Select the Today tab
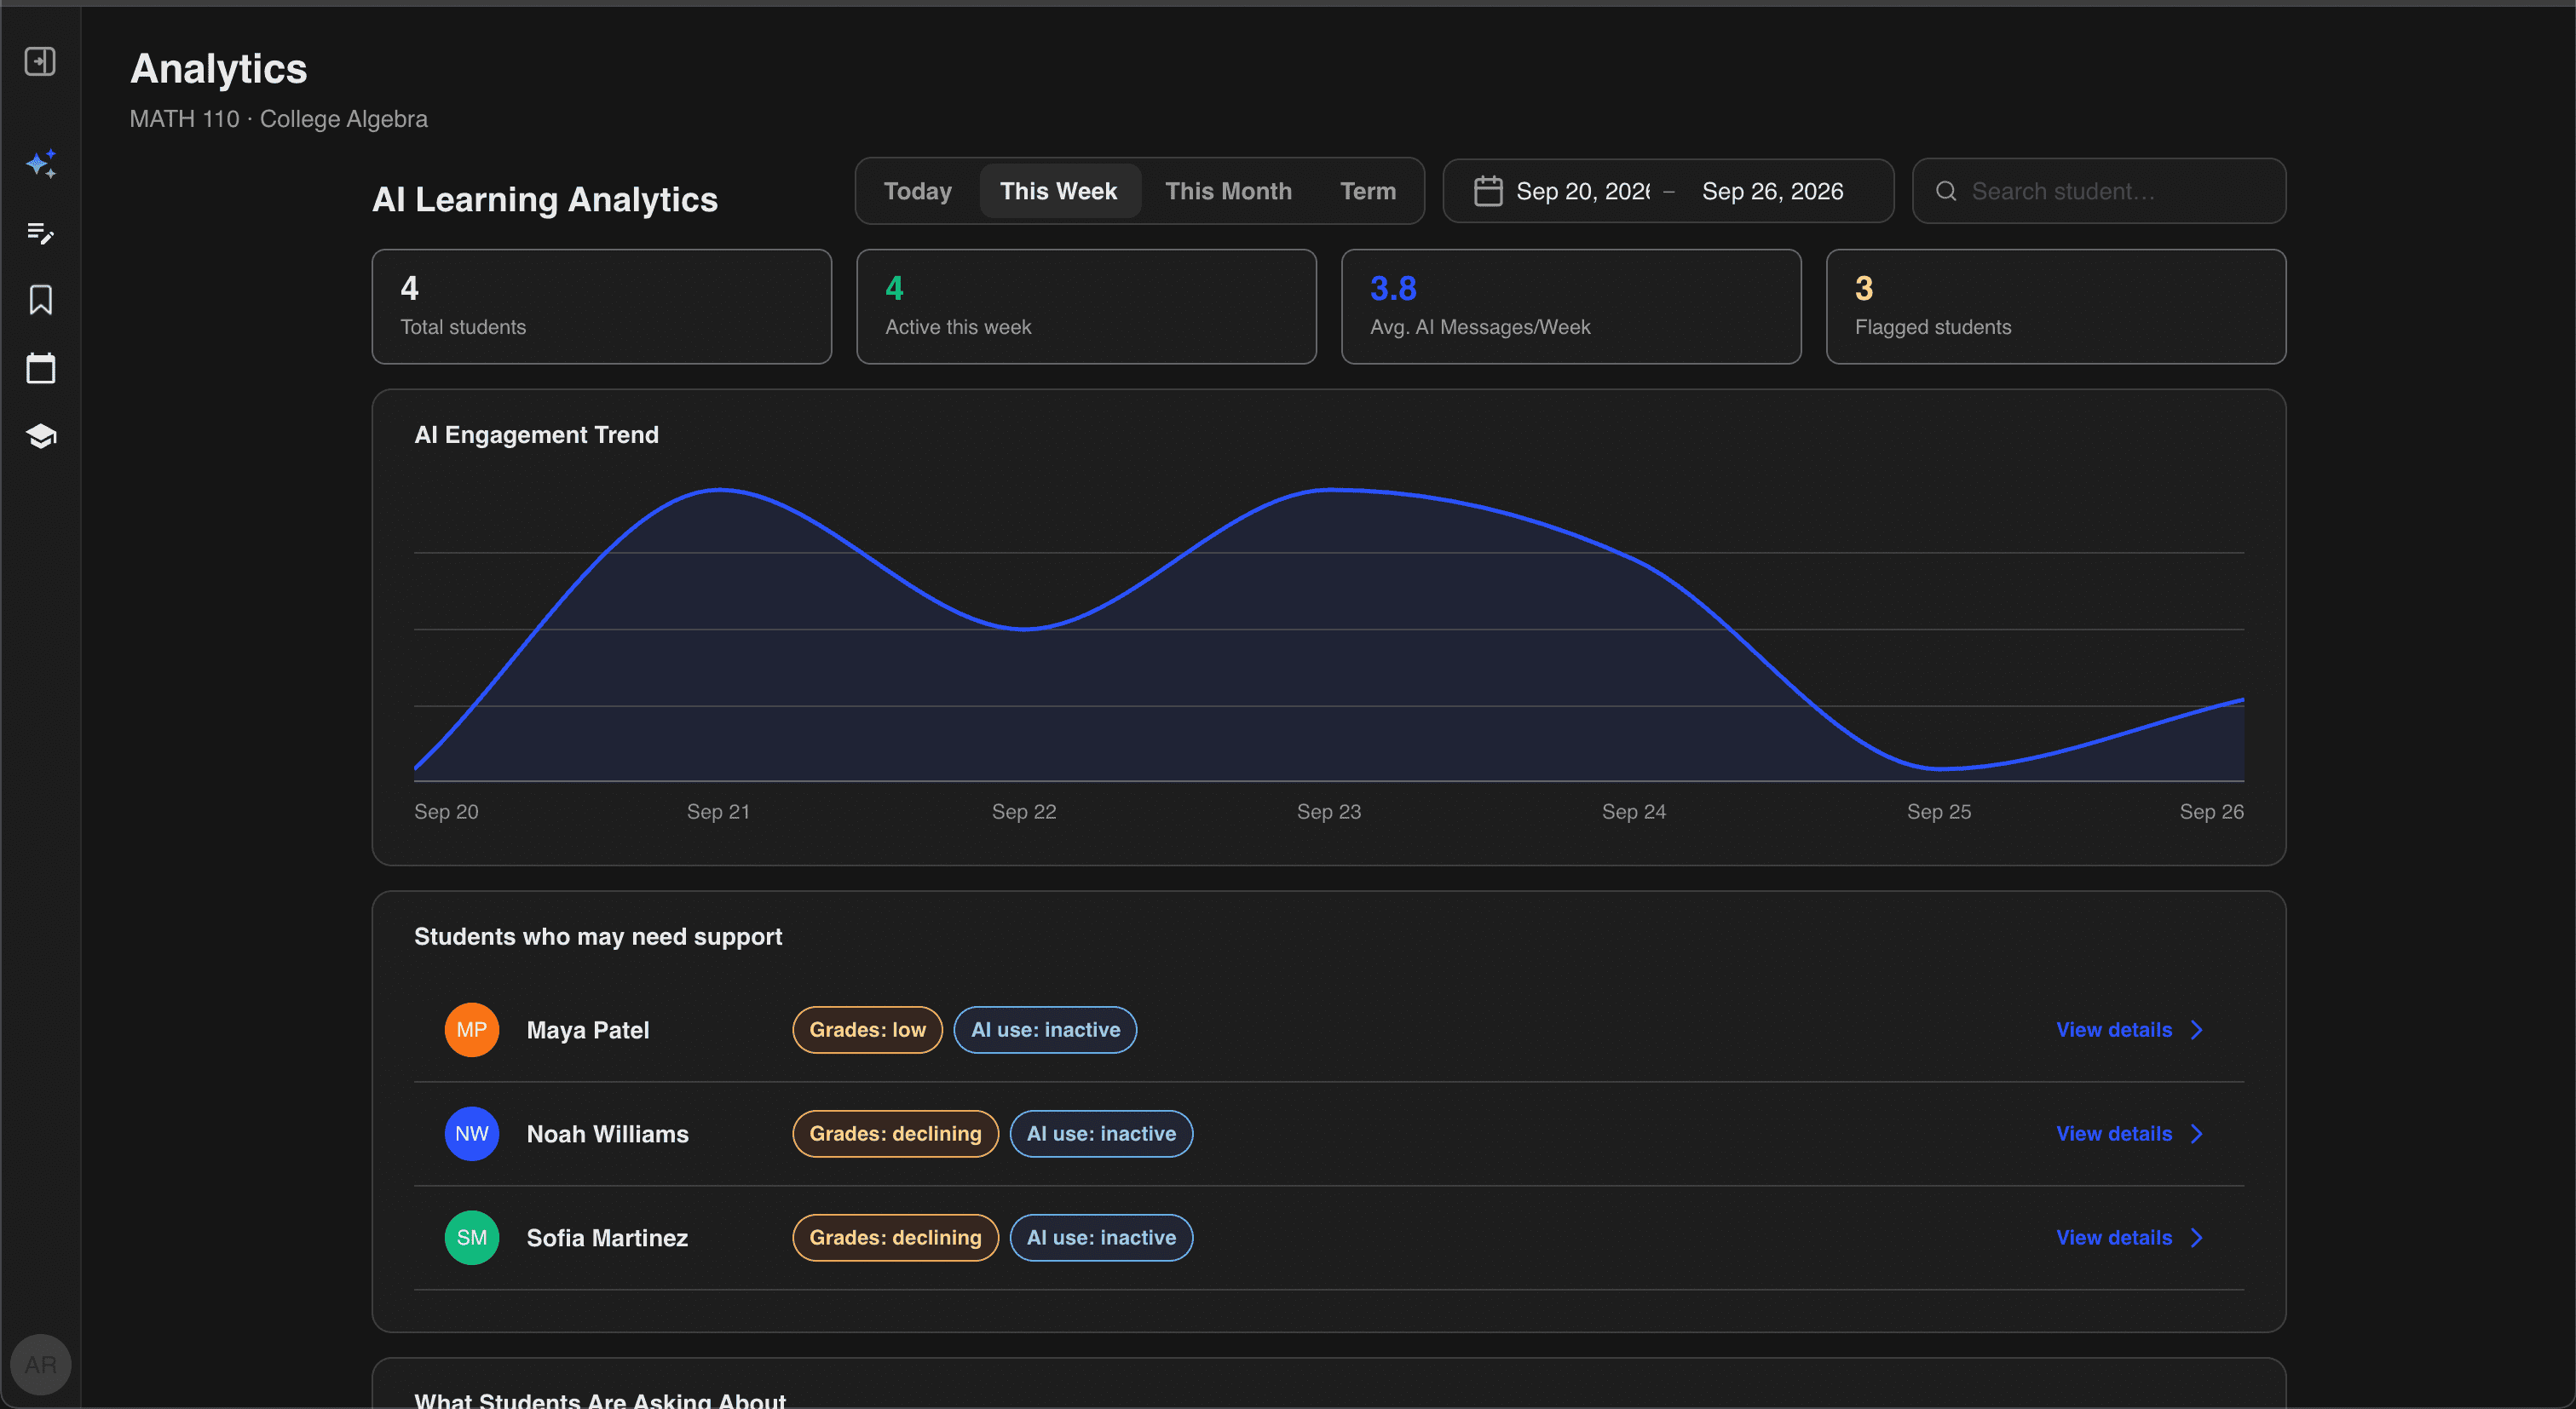 pyautogui.click(x=918, y=191)
